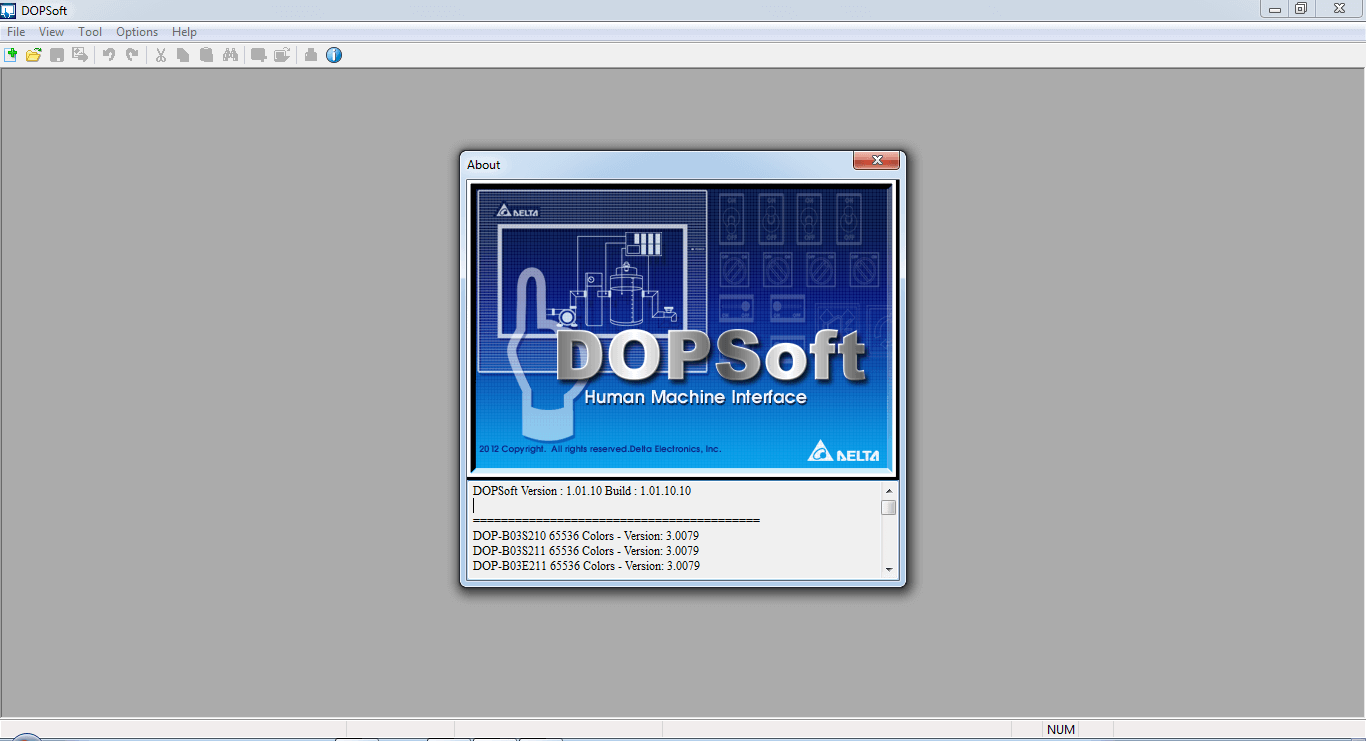Open About via blue info icon

pyautogui.click(x=334, y=55)
